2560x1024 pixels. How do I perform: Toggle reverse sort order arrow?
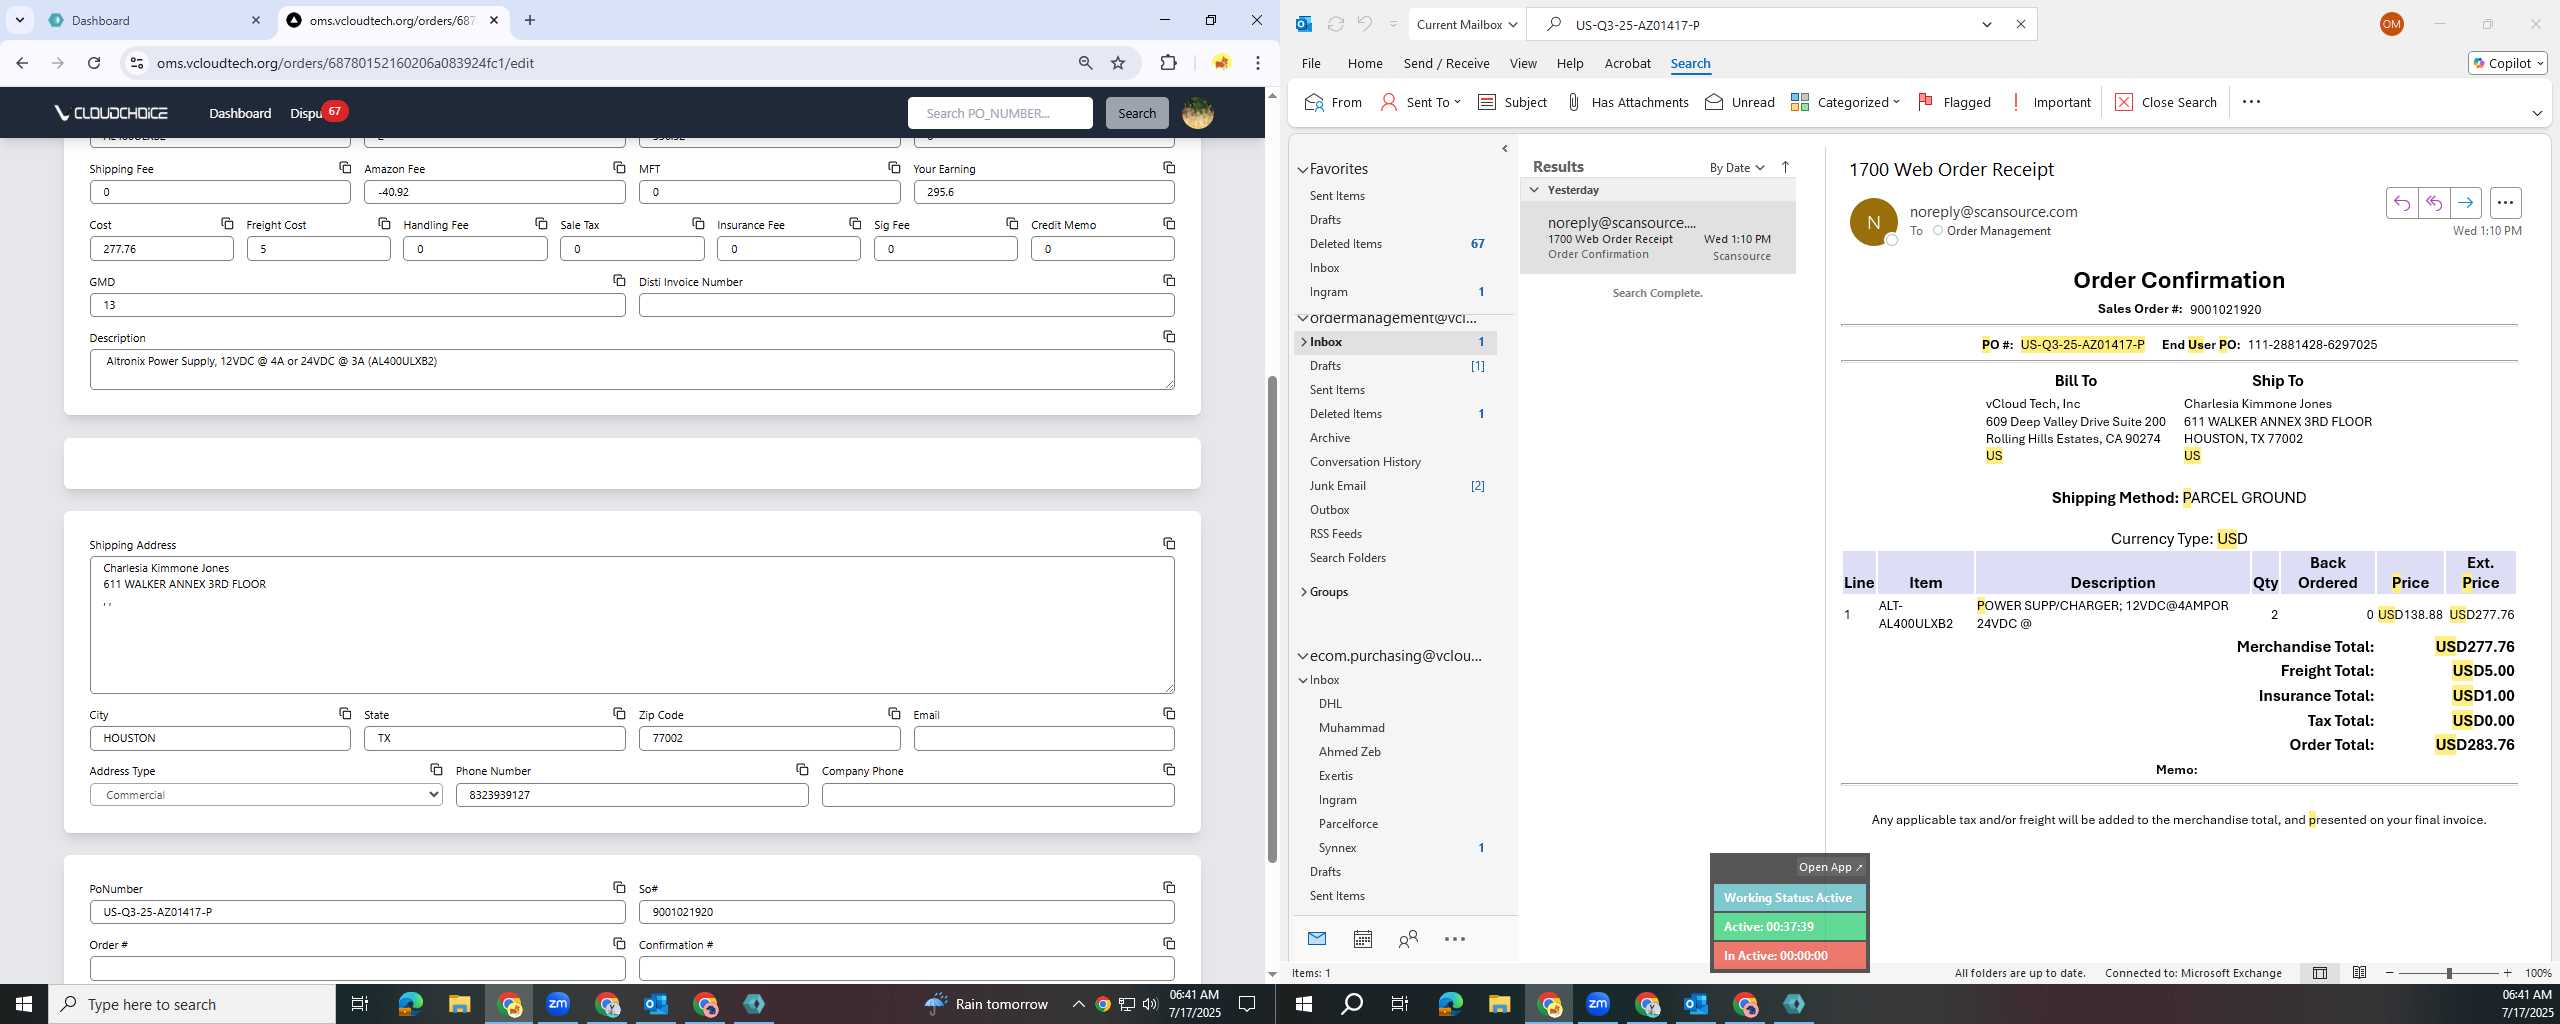pos(1785,167)
